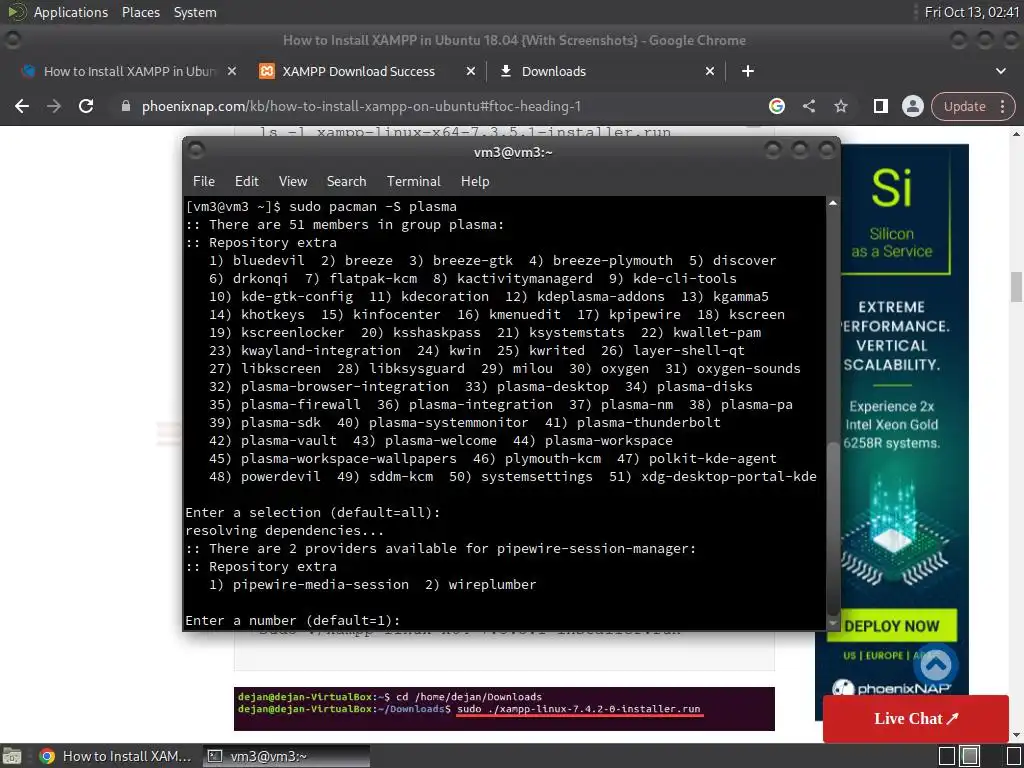1024x768 pixels.
Task: Click the terminal scrollbar down arrow
Action: point(833,624)
